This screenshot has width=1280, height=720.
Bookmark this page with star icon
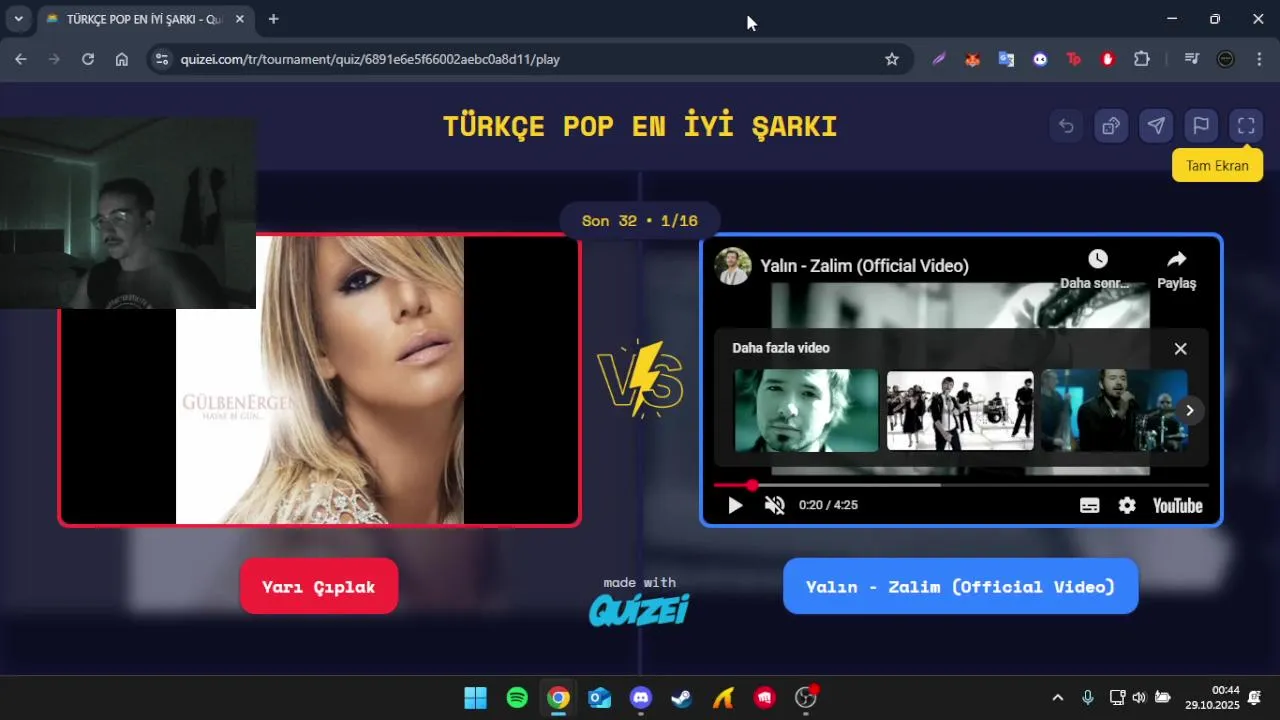coord(892,59)
